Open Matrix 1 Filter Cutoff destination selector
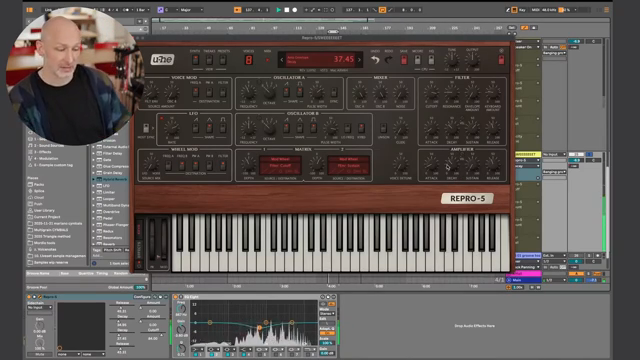Screen dimensions: 640x360 coord(280,165)
